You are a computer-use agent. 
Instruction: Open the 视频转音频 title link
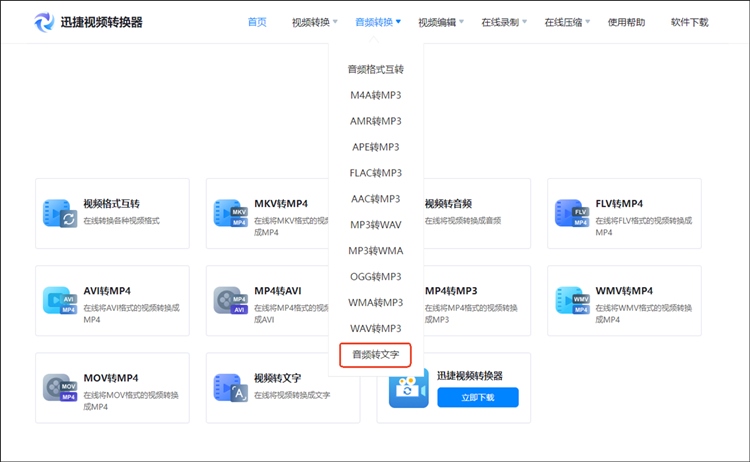[448, 204]
